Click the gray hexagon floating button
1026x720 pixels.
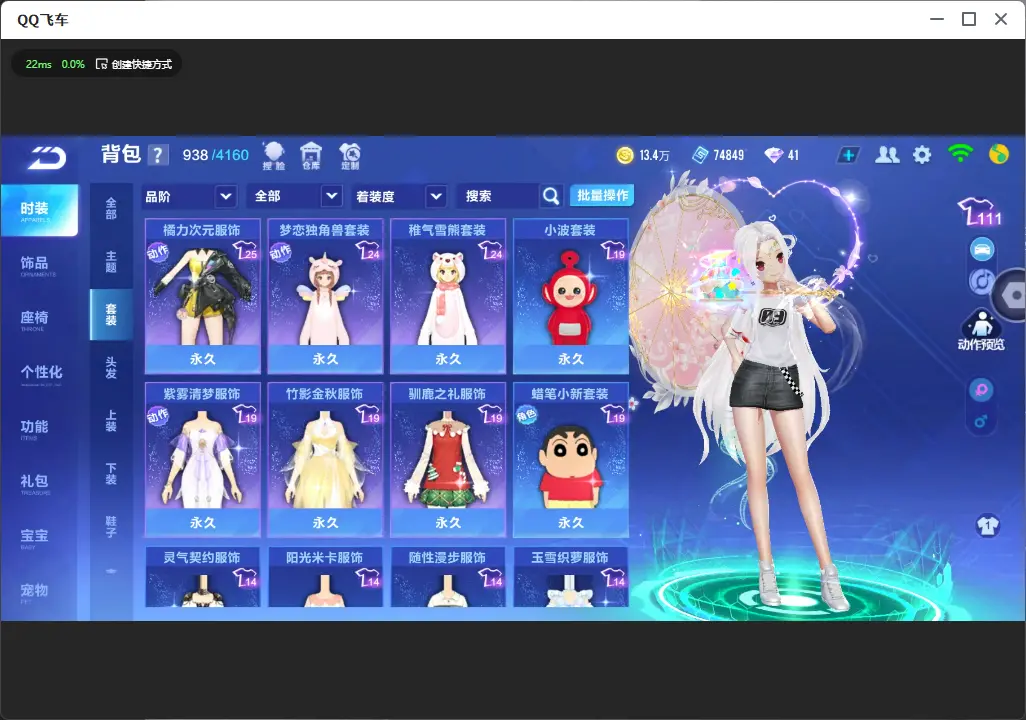(x=1012, y=295)
